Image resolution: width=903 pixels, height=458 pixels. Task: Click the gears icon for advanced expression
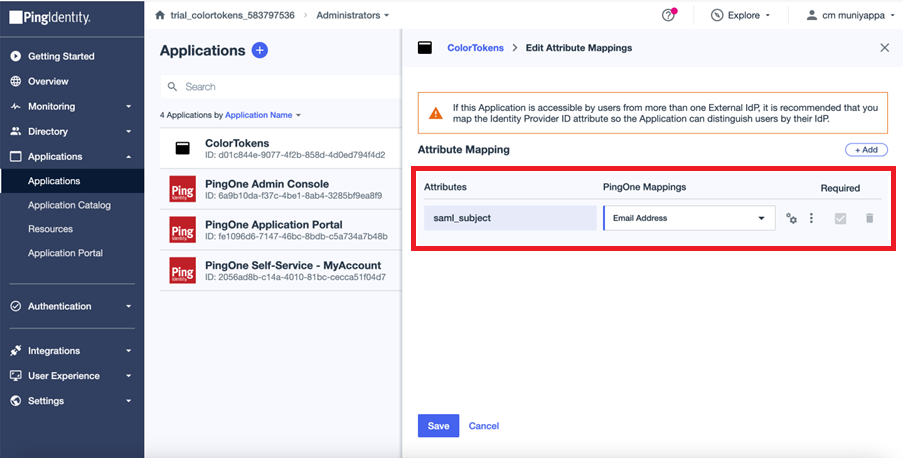[791, 218]
